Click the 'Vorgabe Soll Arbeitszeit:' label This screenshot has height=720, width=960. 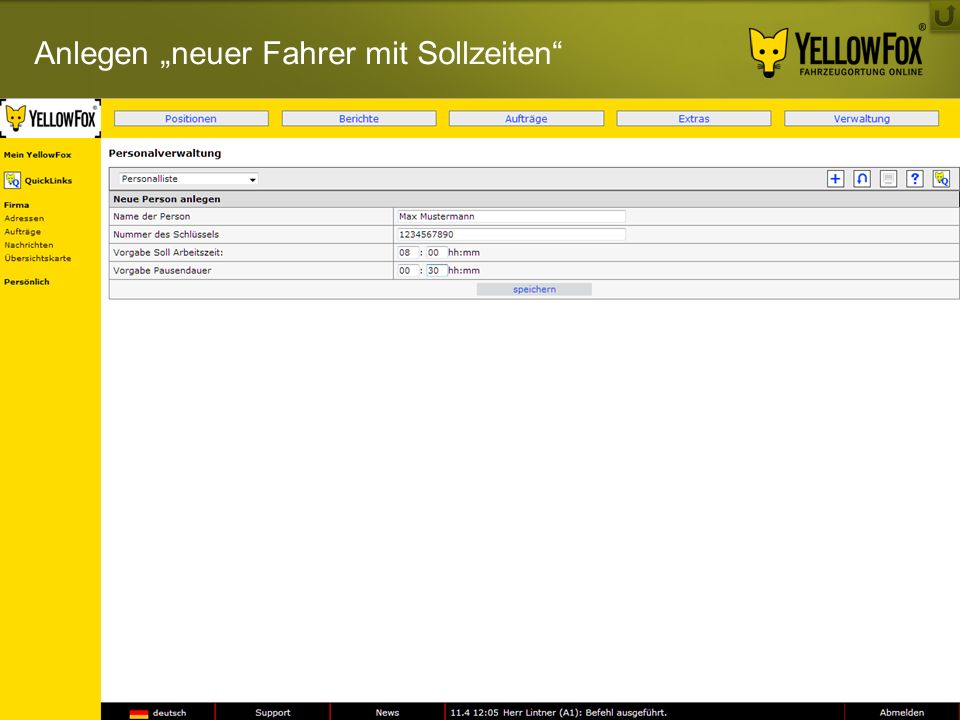(168, 252)
